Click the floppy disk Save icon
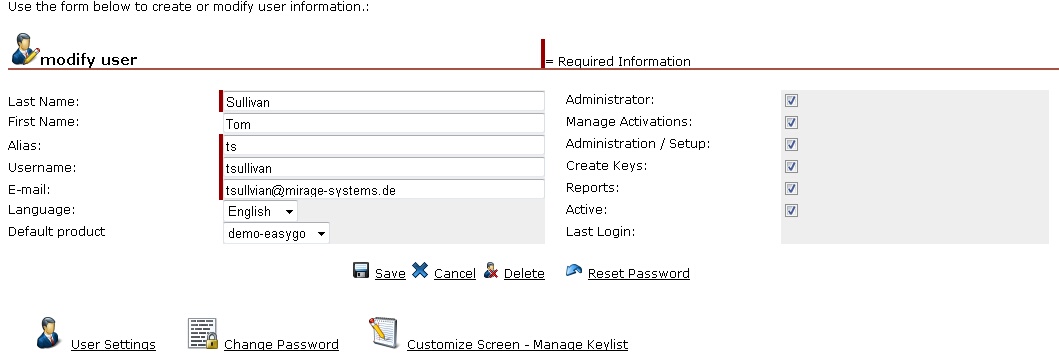The height and width of the screenshot is (362, 1059). [361, 270]
